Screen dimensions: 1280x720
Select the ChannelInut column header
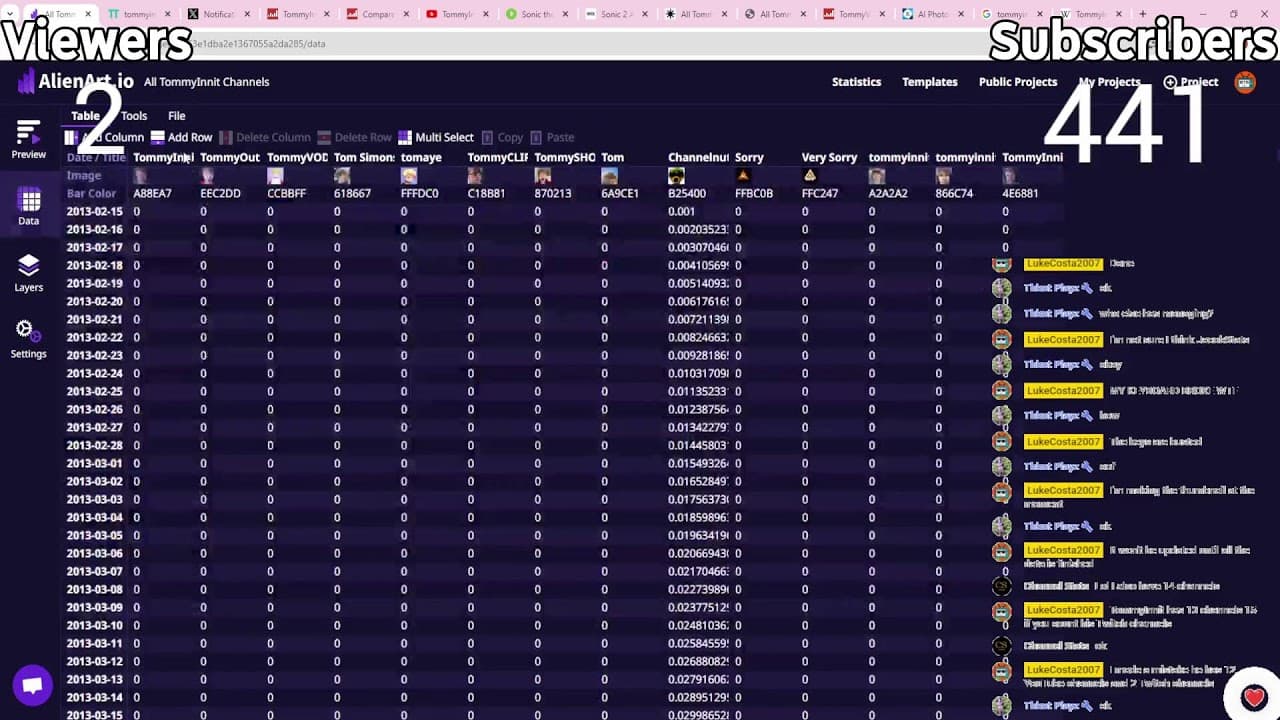coord(699,158)
